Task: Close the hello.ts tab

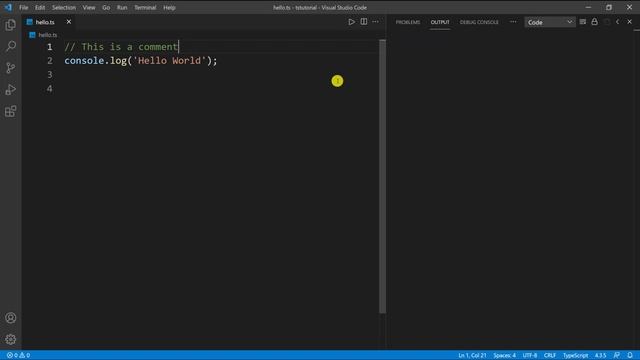Action: click(x=69, y=22)
